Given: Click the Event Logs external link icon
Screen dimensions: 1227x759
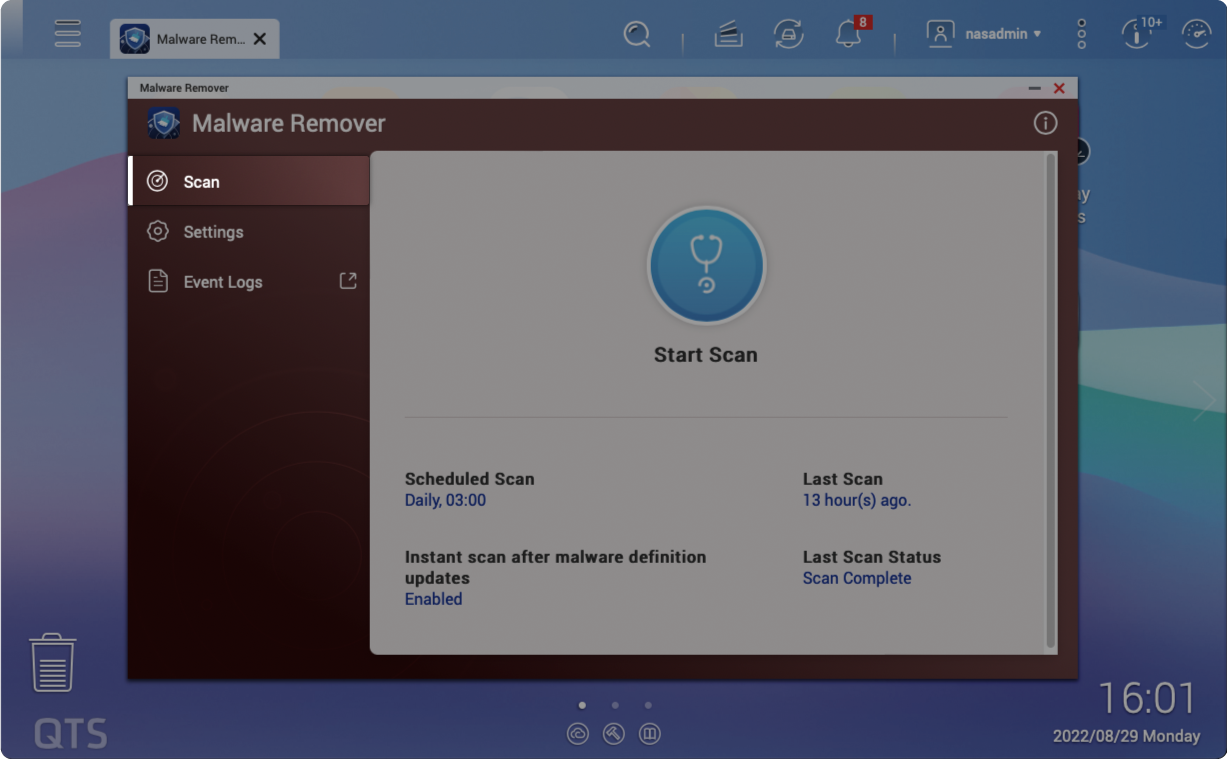Looking at the screenshot, I should pyautogui.click(x=348, y=281).
